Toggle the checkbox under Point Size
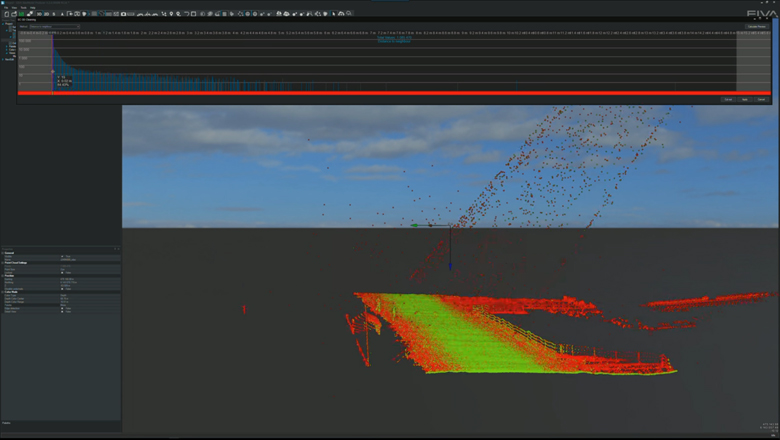Screen dimensions: 780x440 (x=62, y=273)
